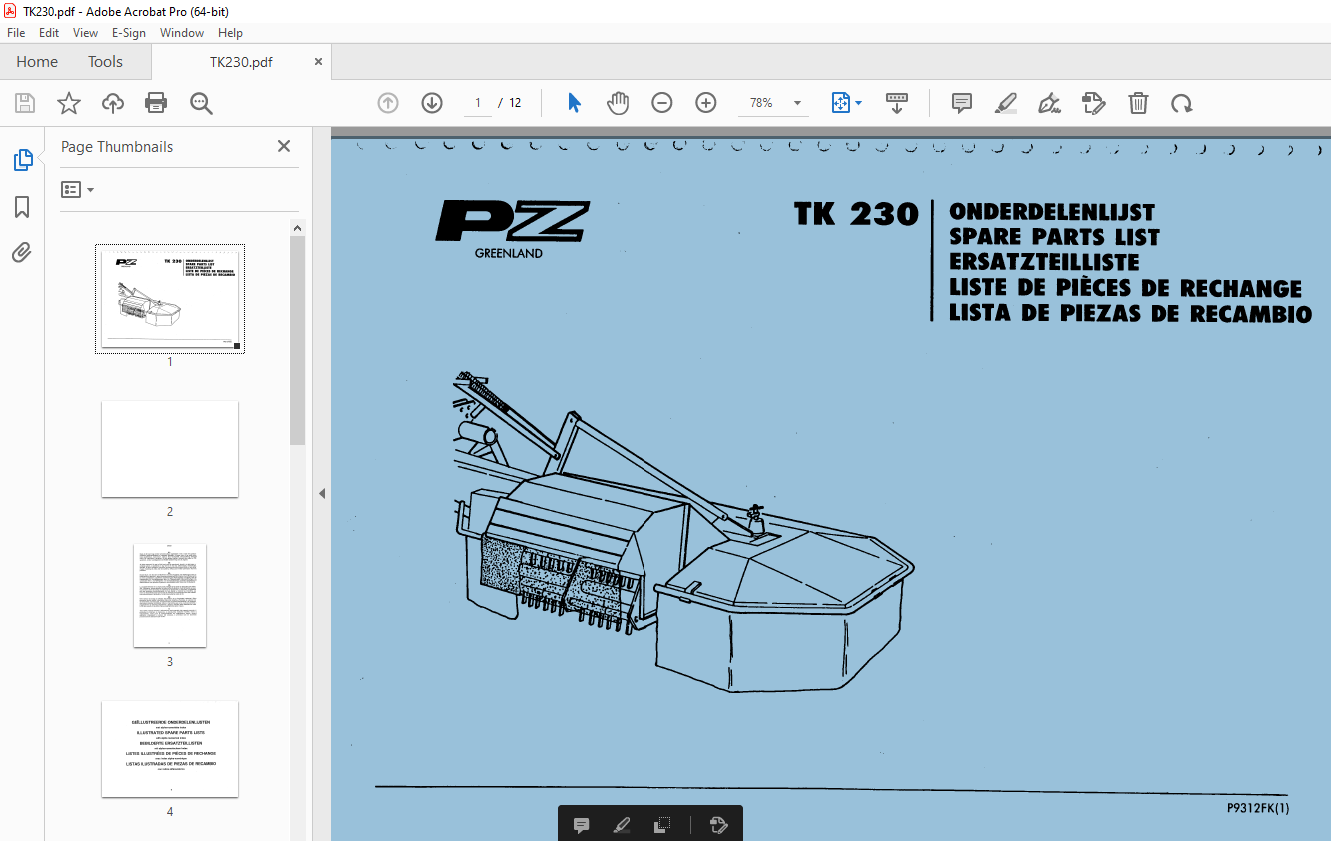Open the Page Thumbnails panel icon
The width and height of the screenshot is (1331, 841).
[x=22, y=160]
